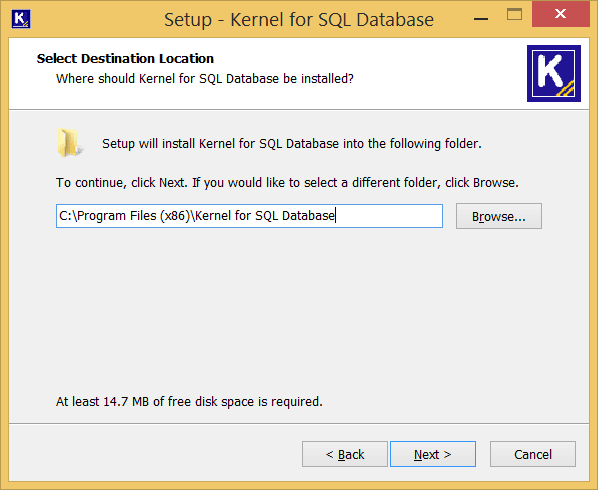Click the "To continue, click Next" instruction text
This screenshot has height=490, width=598.
pyautogui.click(x=287, y=183)
